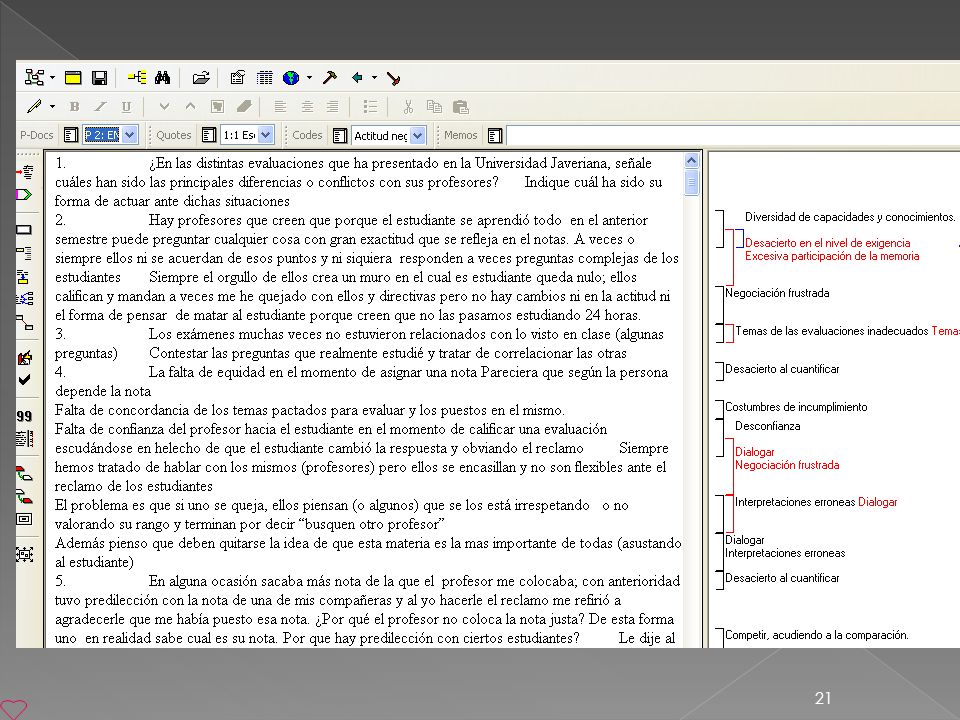Click the empty Memos input field
The image size is (960, 720).
(733, 135)
